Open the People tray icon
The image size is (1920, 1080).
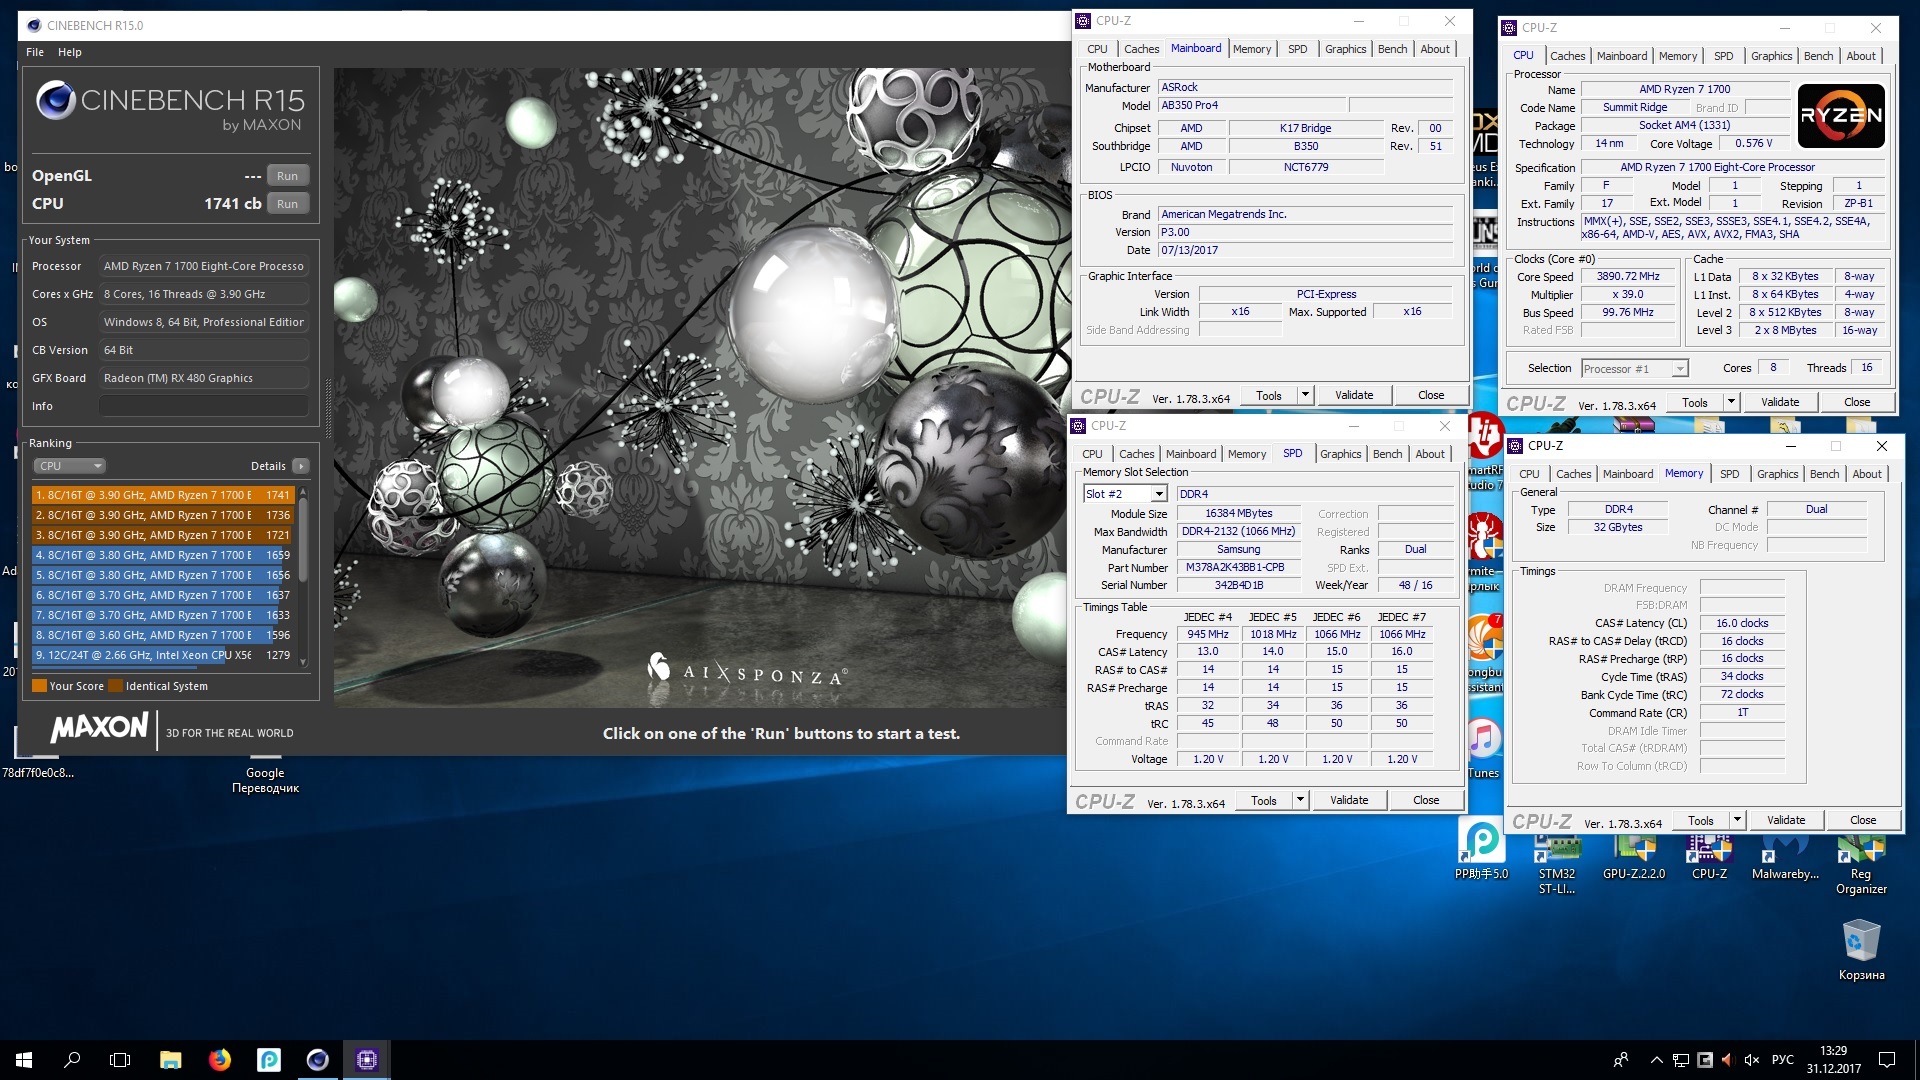pos(1621,1060)
